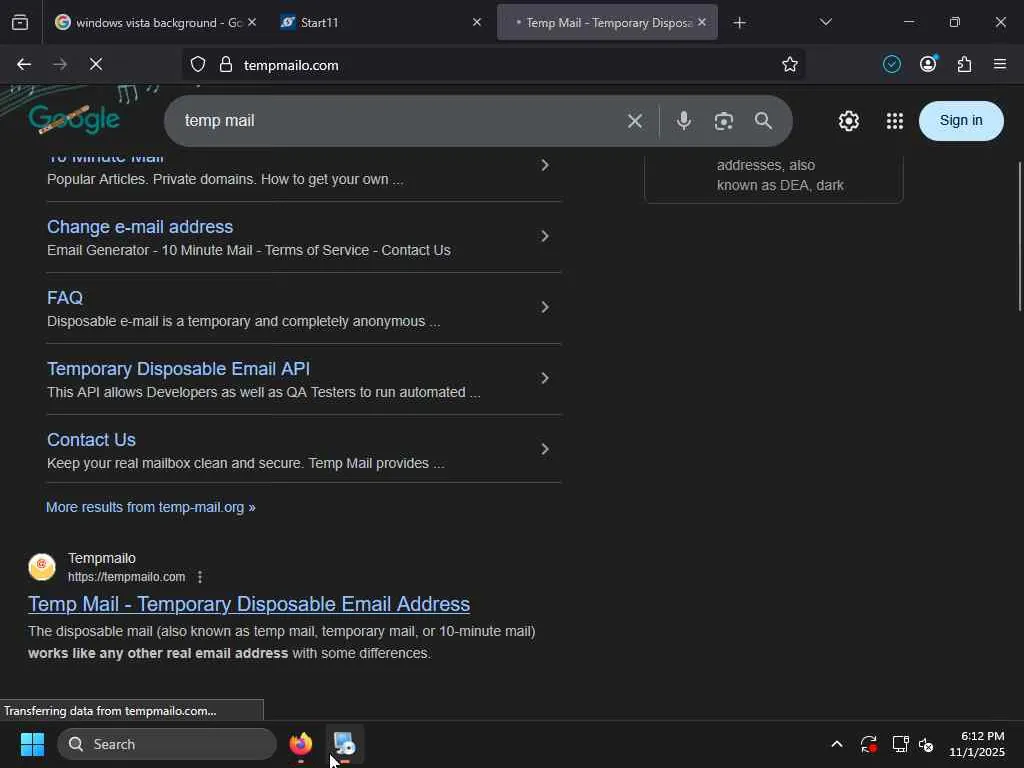This screenshot has width=1024, height=768.
Task: Click the muted volume tray icon
Action: [x=926, y=744]
